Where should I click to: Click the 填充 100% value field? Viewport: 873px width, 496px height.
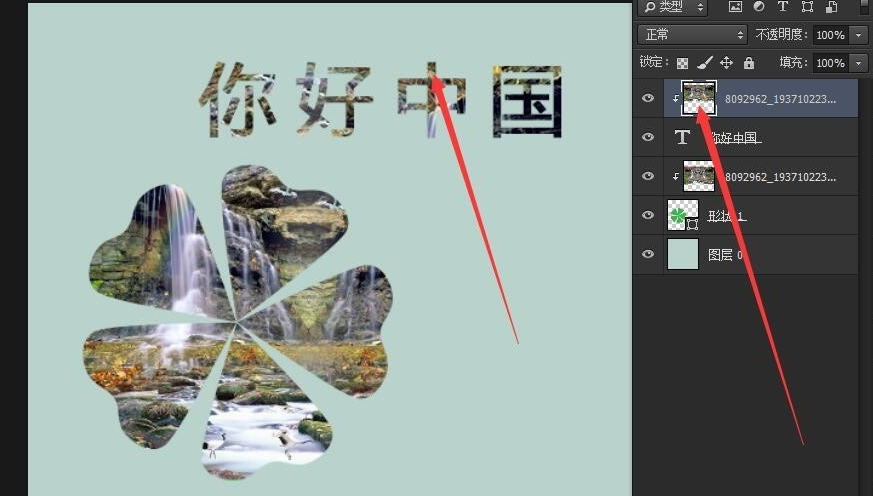(x=832, y=63)
